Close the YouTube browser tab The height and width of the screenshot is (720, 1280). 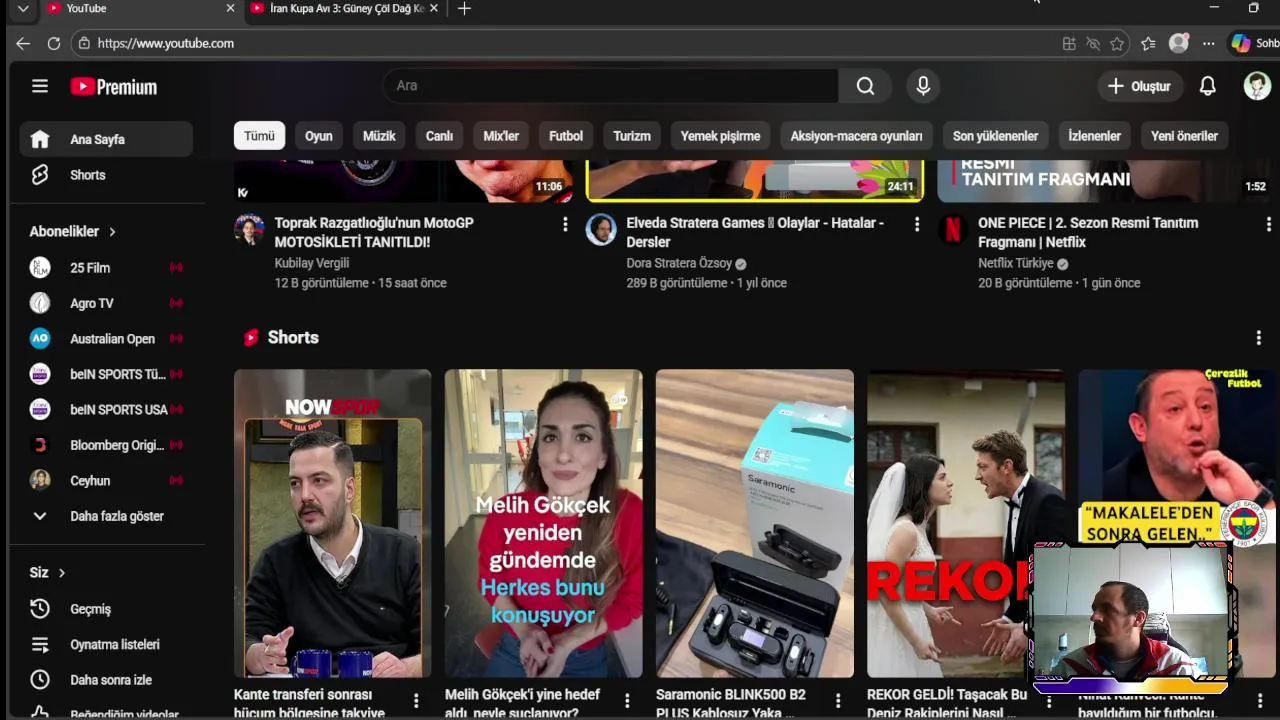[230, 8]
